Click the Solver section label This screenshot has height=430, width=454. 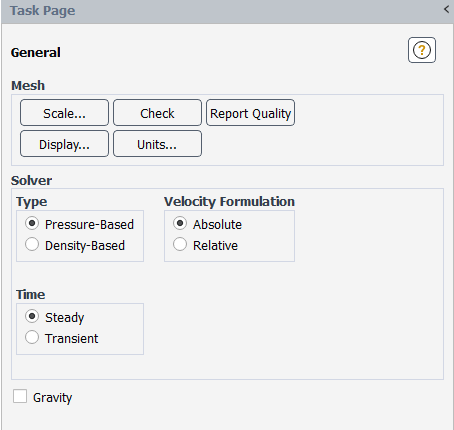coord(32,180)
